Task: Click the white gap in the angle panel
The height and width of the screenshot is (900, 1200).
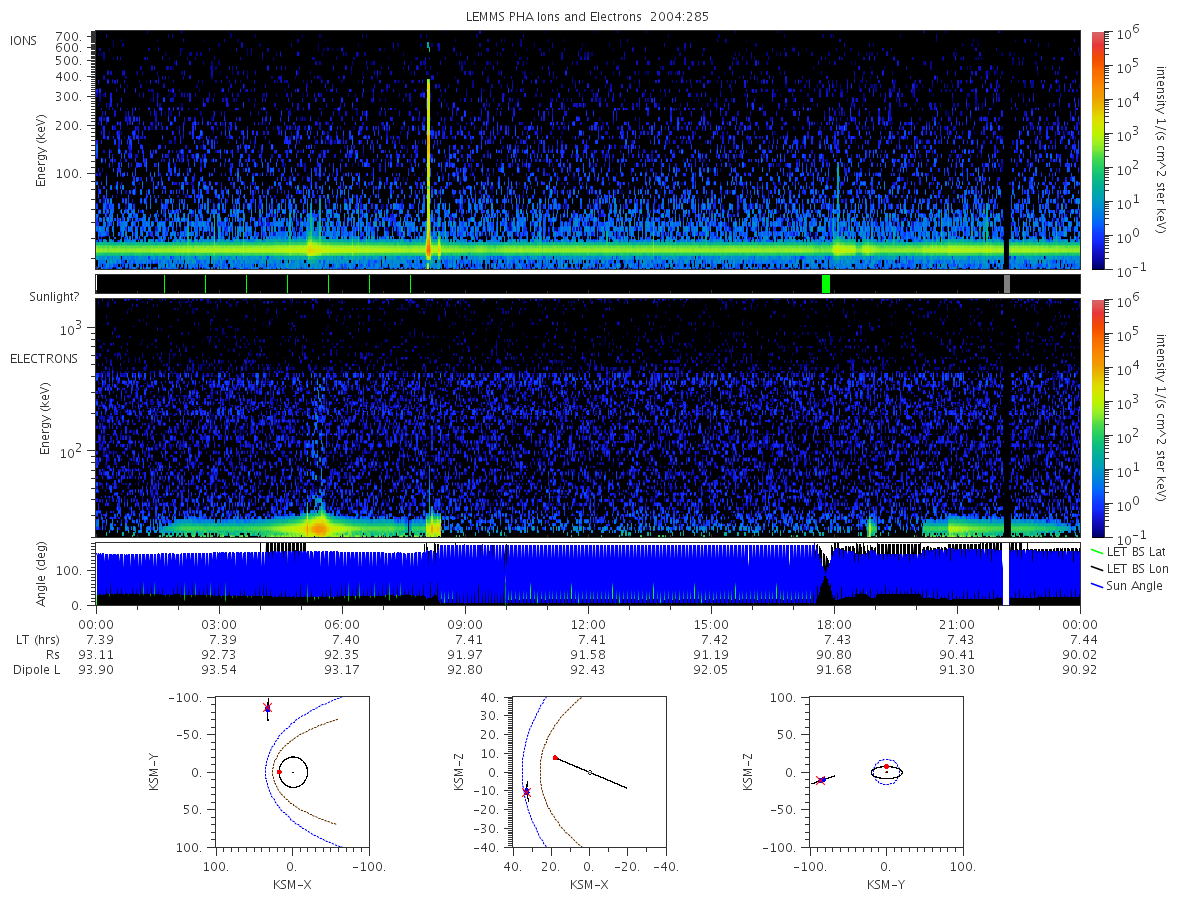Action: (x=1006, y=575)
